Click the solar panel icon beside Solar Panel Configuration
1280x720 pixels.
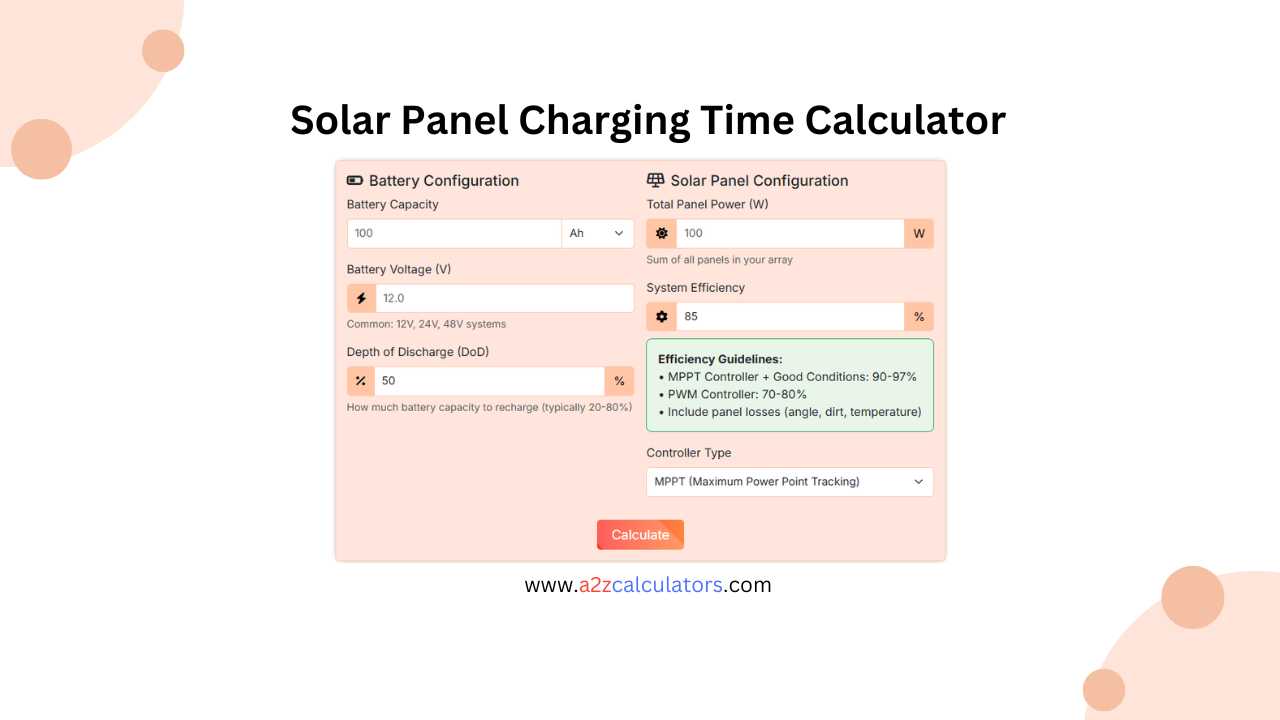(x=656, y=180)
